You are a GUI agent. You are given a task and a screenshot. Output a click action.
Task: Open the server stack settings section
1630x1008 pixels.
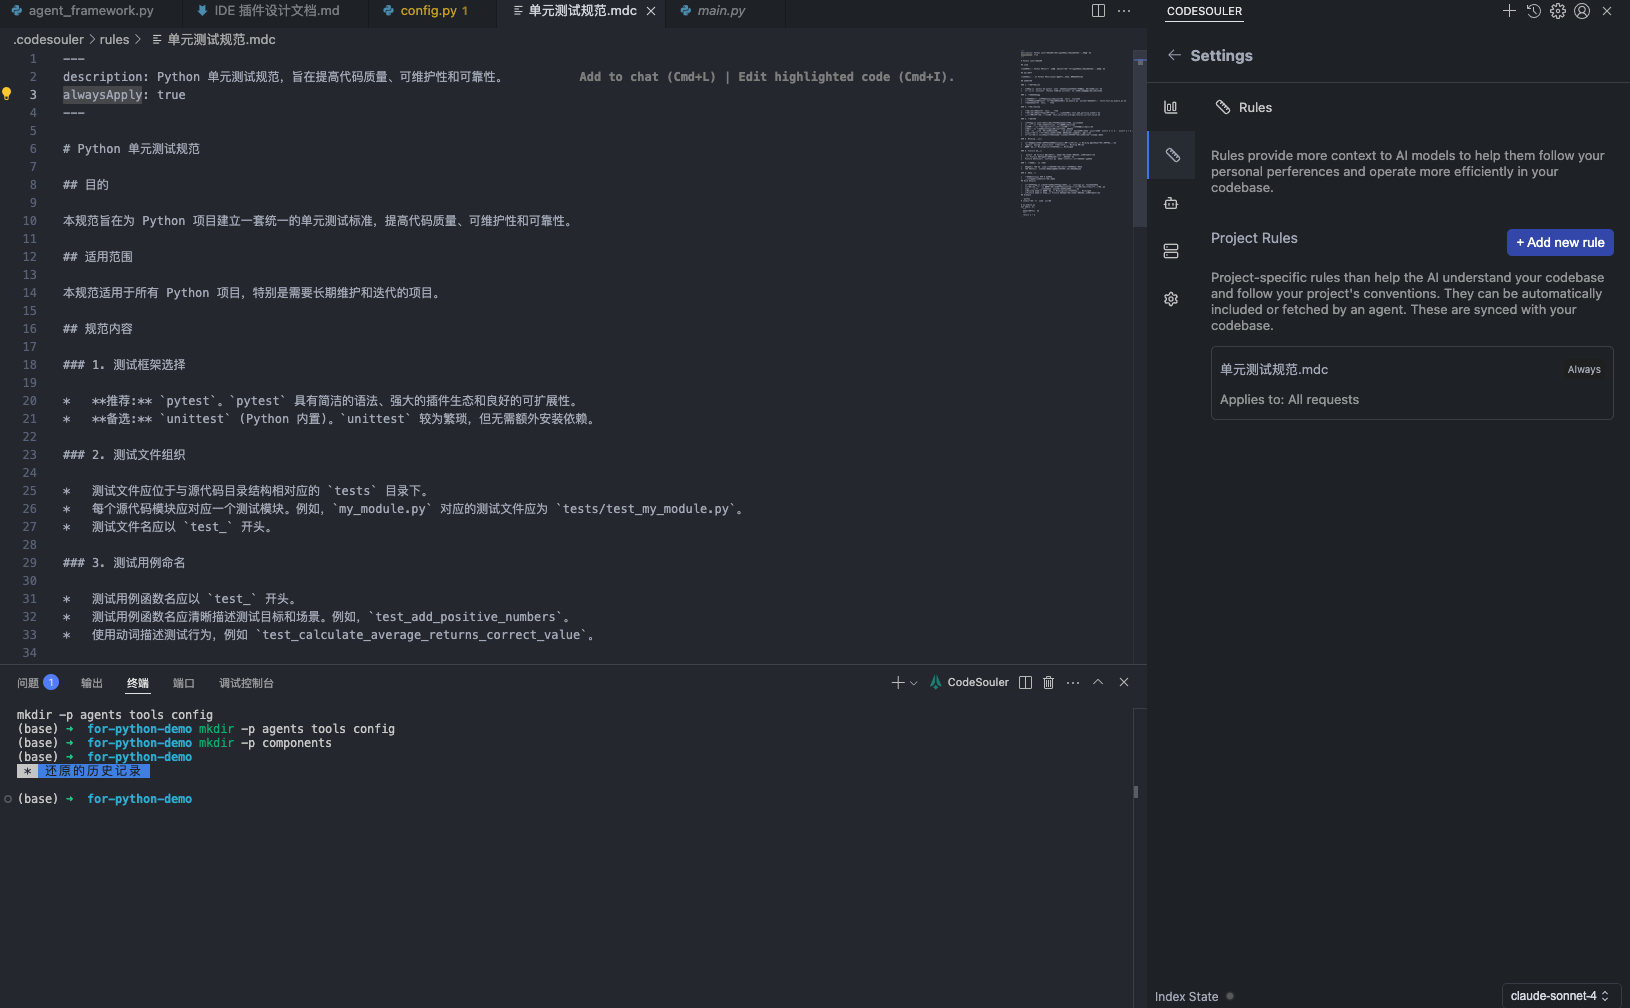click(1171, 251)
